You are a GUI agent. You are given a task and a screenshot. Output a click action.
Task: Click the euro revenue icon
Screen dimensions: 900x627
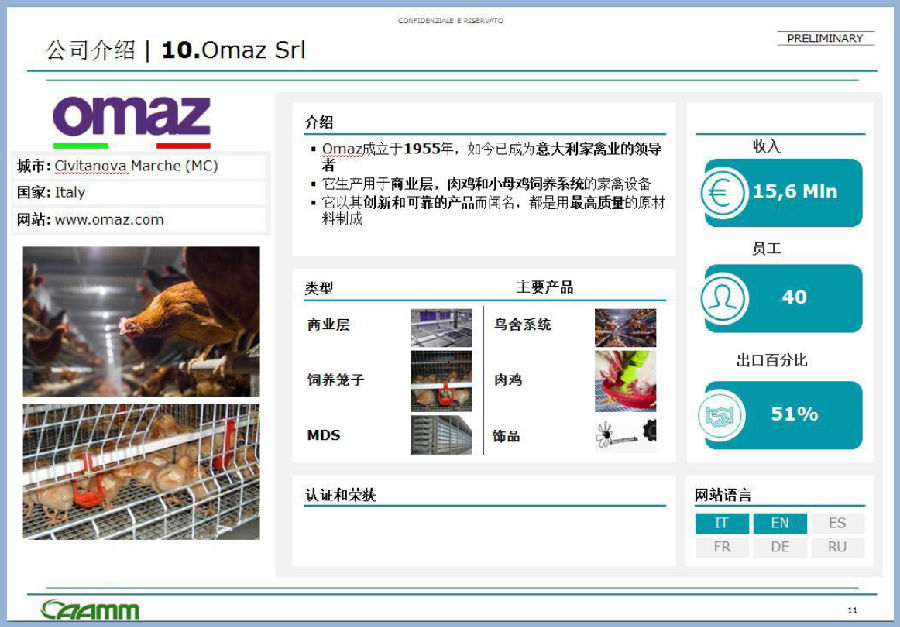click(x=724, y=192)
